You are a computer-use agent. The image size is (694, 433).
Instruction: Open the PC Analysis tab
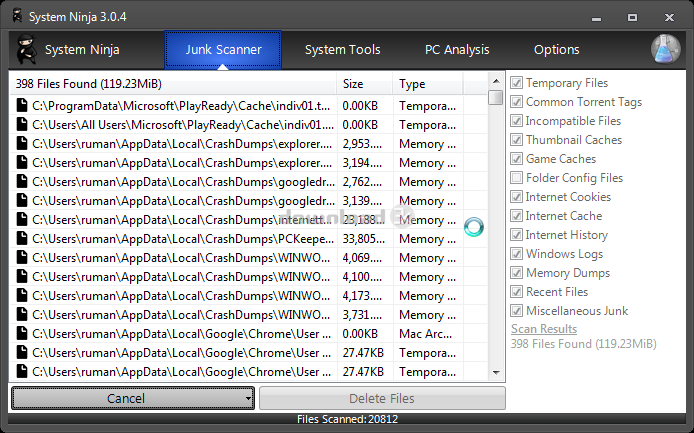(457, 50)
